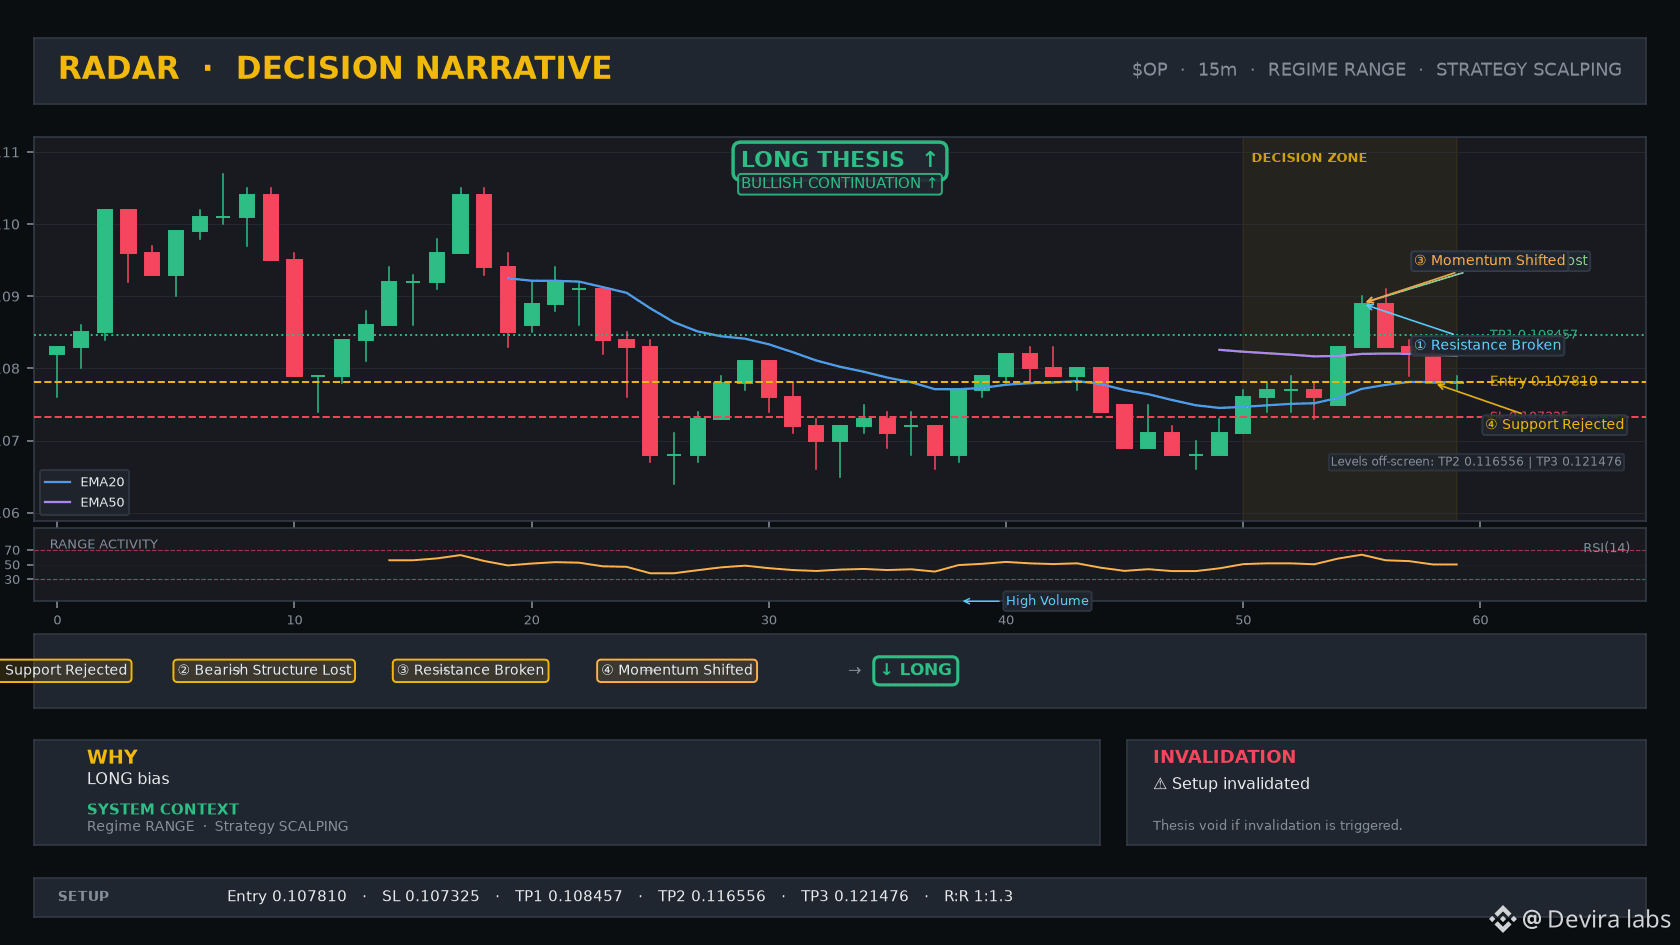Viewport: 1680px width, 945px height.
Task: Click the RSI(14) indicator label
Action: [1606, 547]
